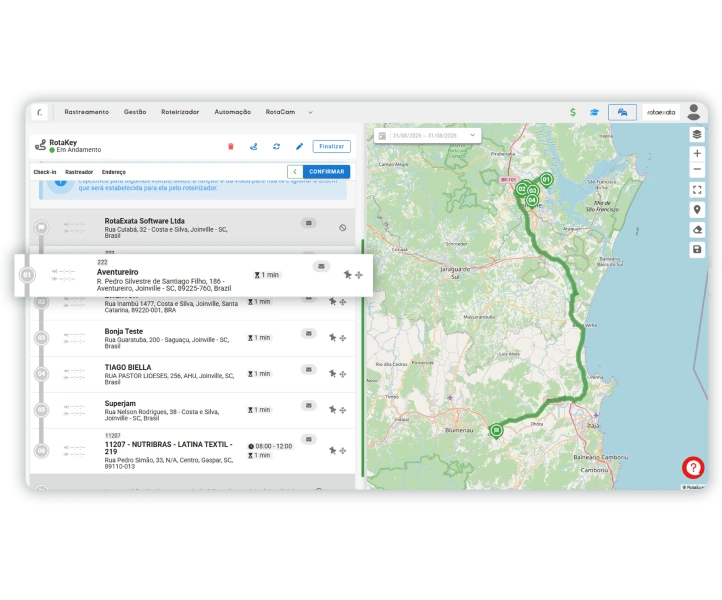The image size is (722, 600).
Task: Click the 08:00 - 12:00 time window
Action: coord(270,446)
